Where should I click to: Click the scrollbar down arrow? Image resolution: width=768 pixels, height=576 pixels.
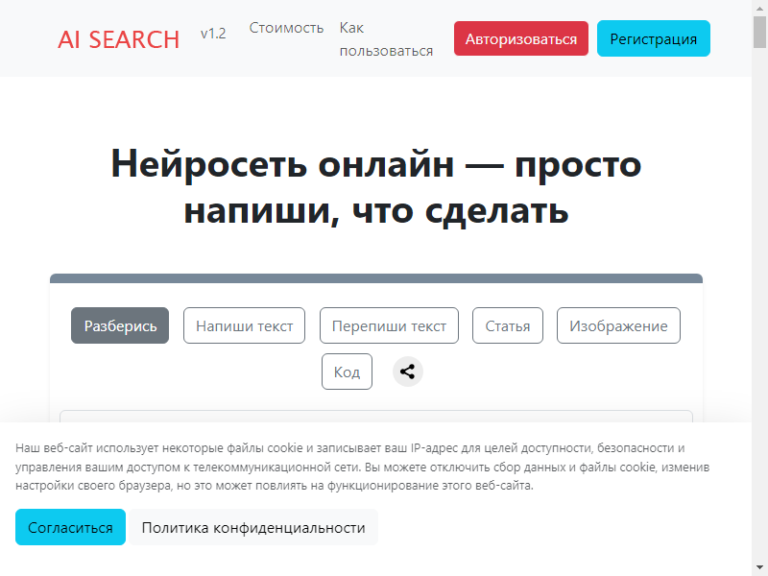[760, 569]
